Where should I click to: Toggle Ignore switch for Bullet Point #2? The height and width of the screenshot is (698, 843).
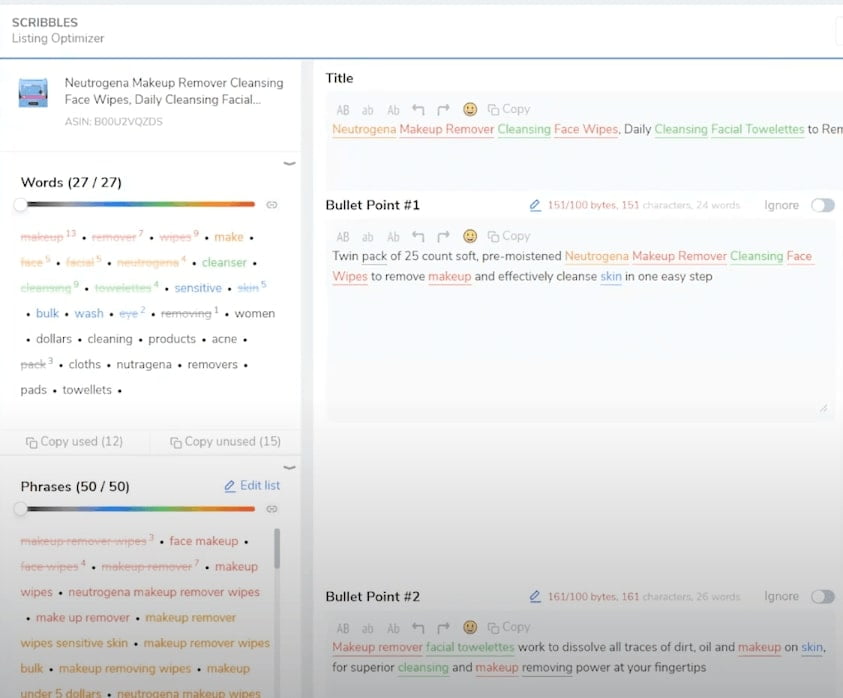pyautogui.click(x=823, y=596)
